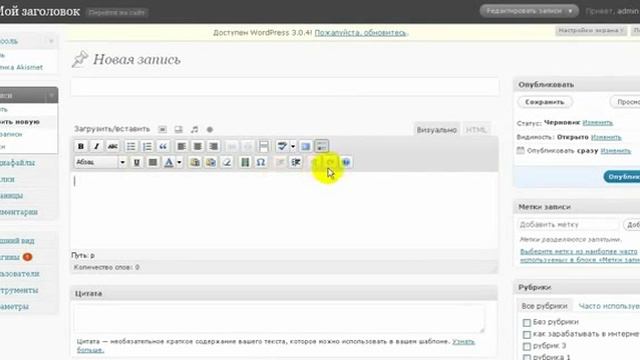This screenshot has height=360, width=640.
Task: Run the spellchecker
Action: point(282,146)
